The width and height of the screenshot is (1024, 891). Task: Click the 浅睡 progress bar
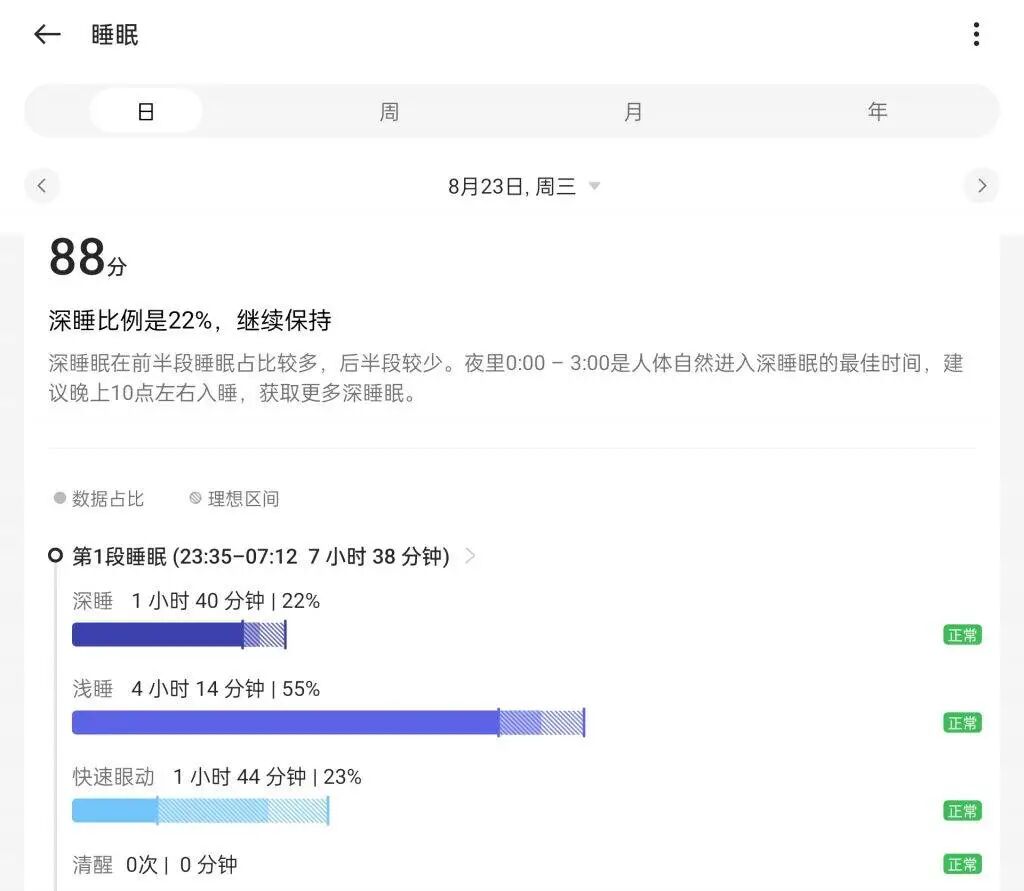[x=328, y=722]
